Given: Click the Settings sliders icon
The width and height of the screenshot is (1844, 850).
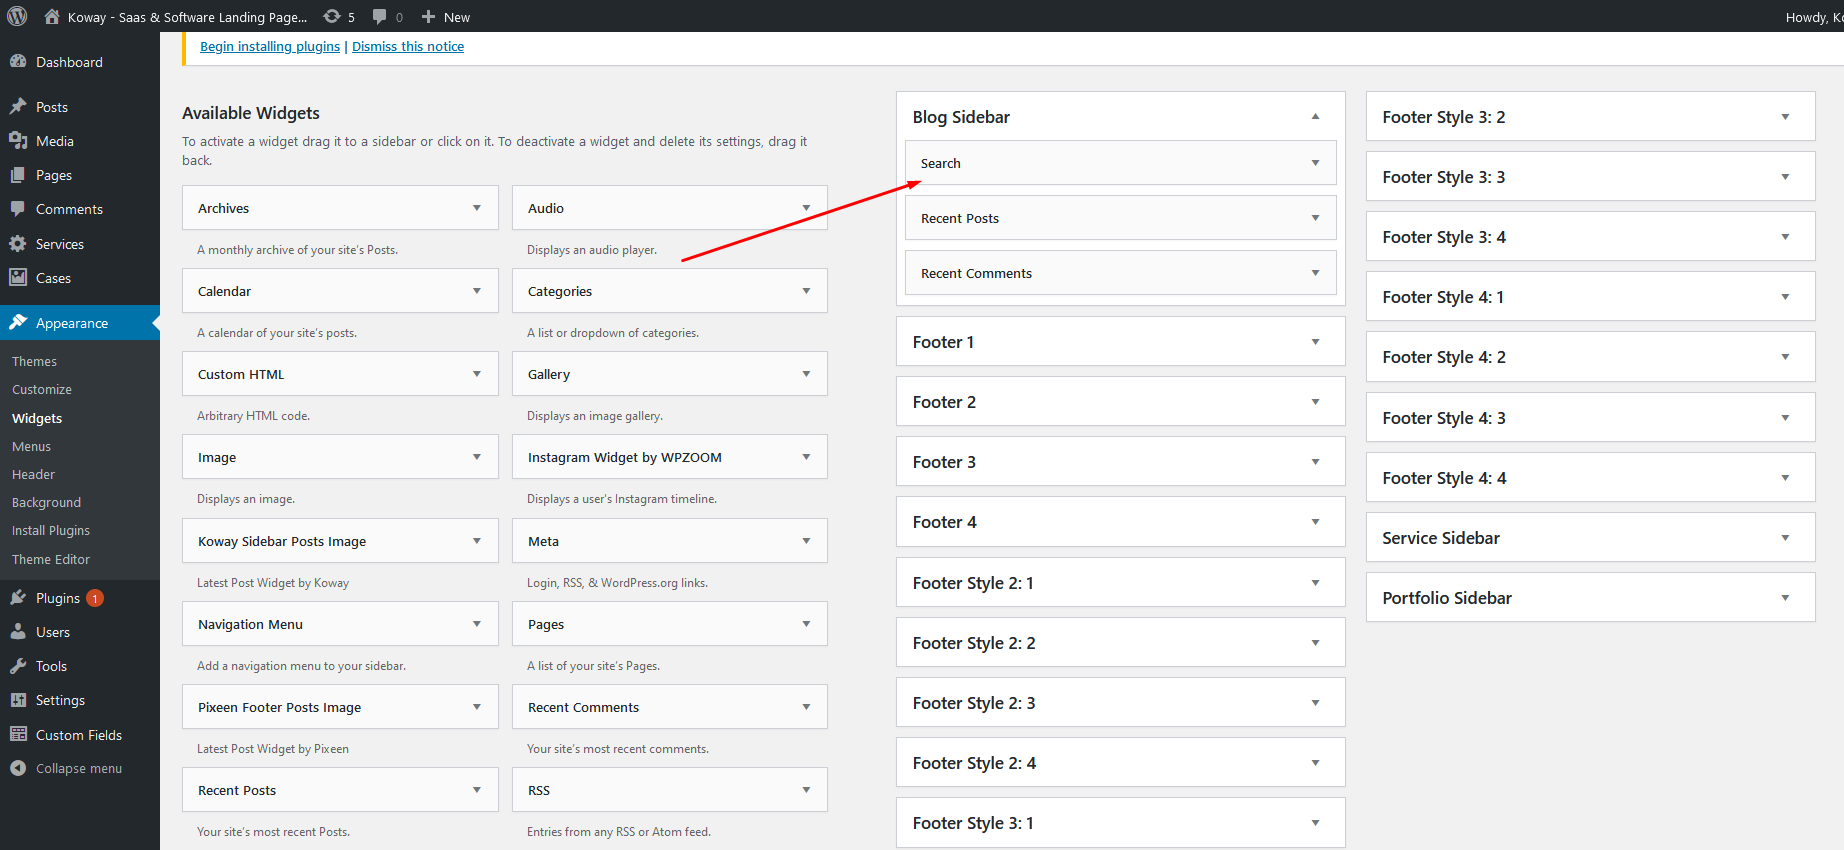Looking at the screenshot, I should click(18, 699).
